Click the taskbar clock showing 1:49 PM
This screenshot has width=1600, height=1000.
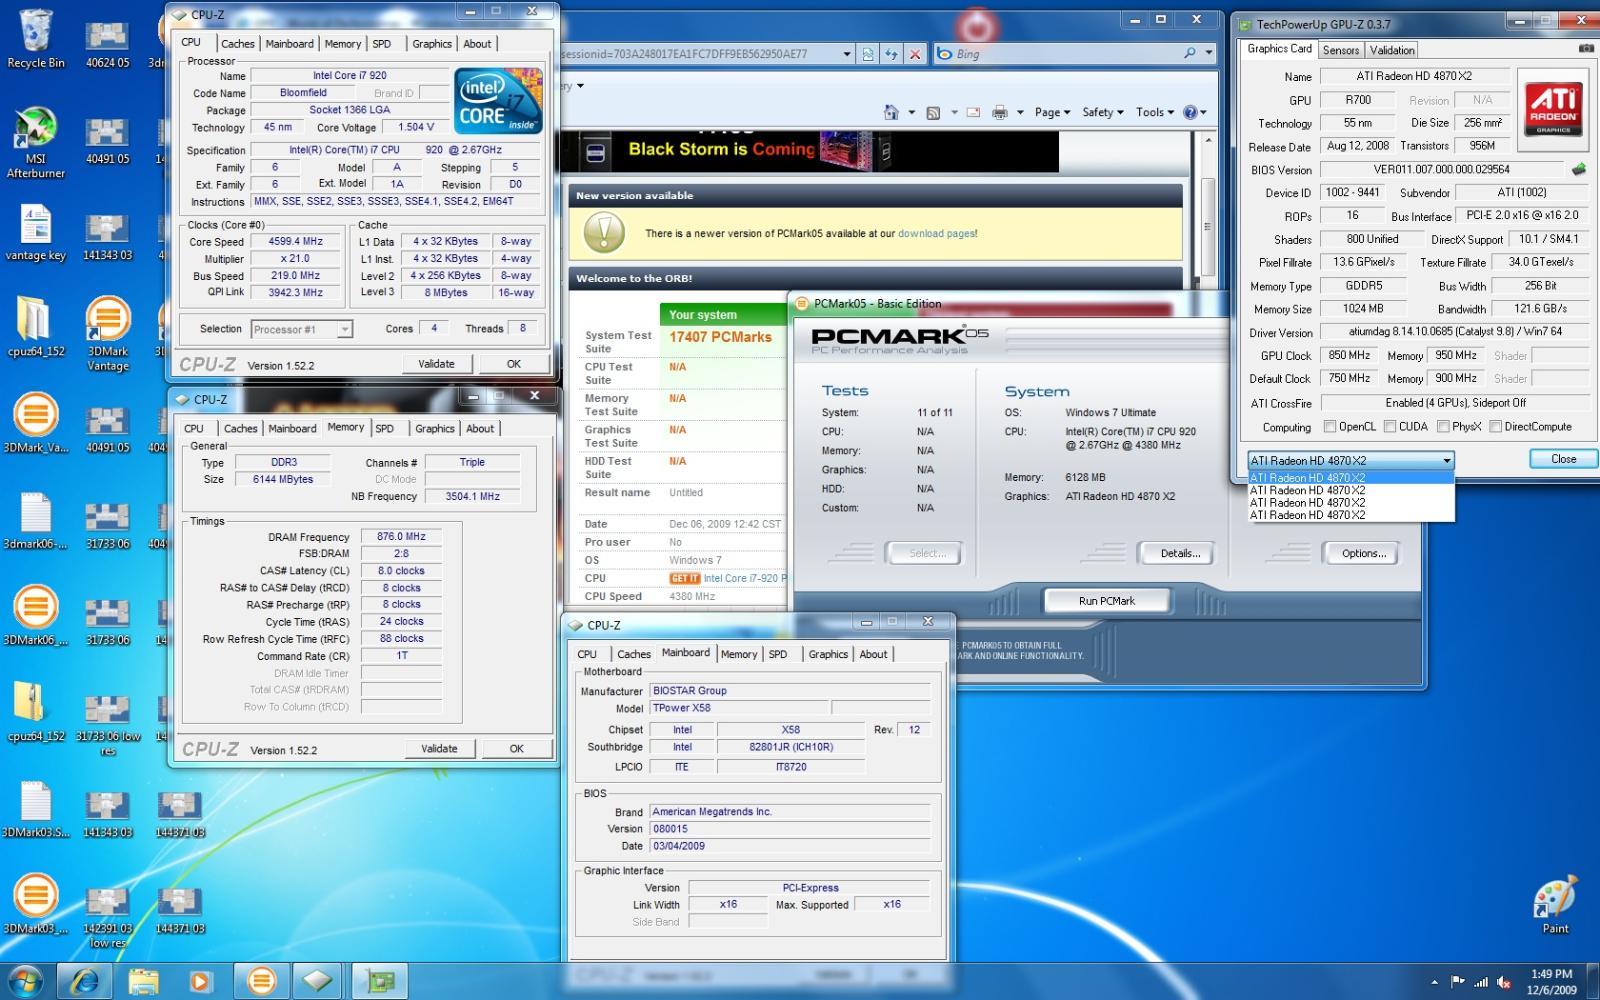click(1551, 981)
